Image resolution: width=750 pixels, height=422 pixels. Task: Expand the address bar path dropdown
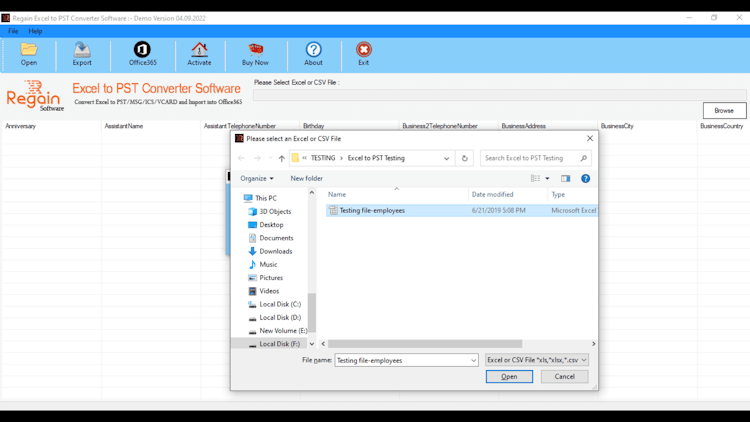pos(446,158)
